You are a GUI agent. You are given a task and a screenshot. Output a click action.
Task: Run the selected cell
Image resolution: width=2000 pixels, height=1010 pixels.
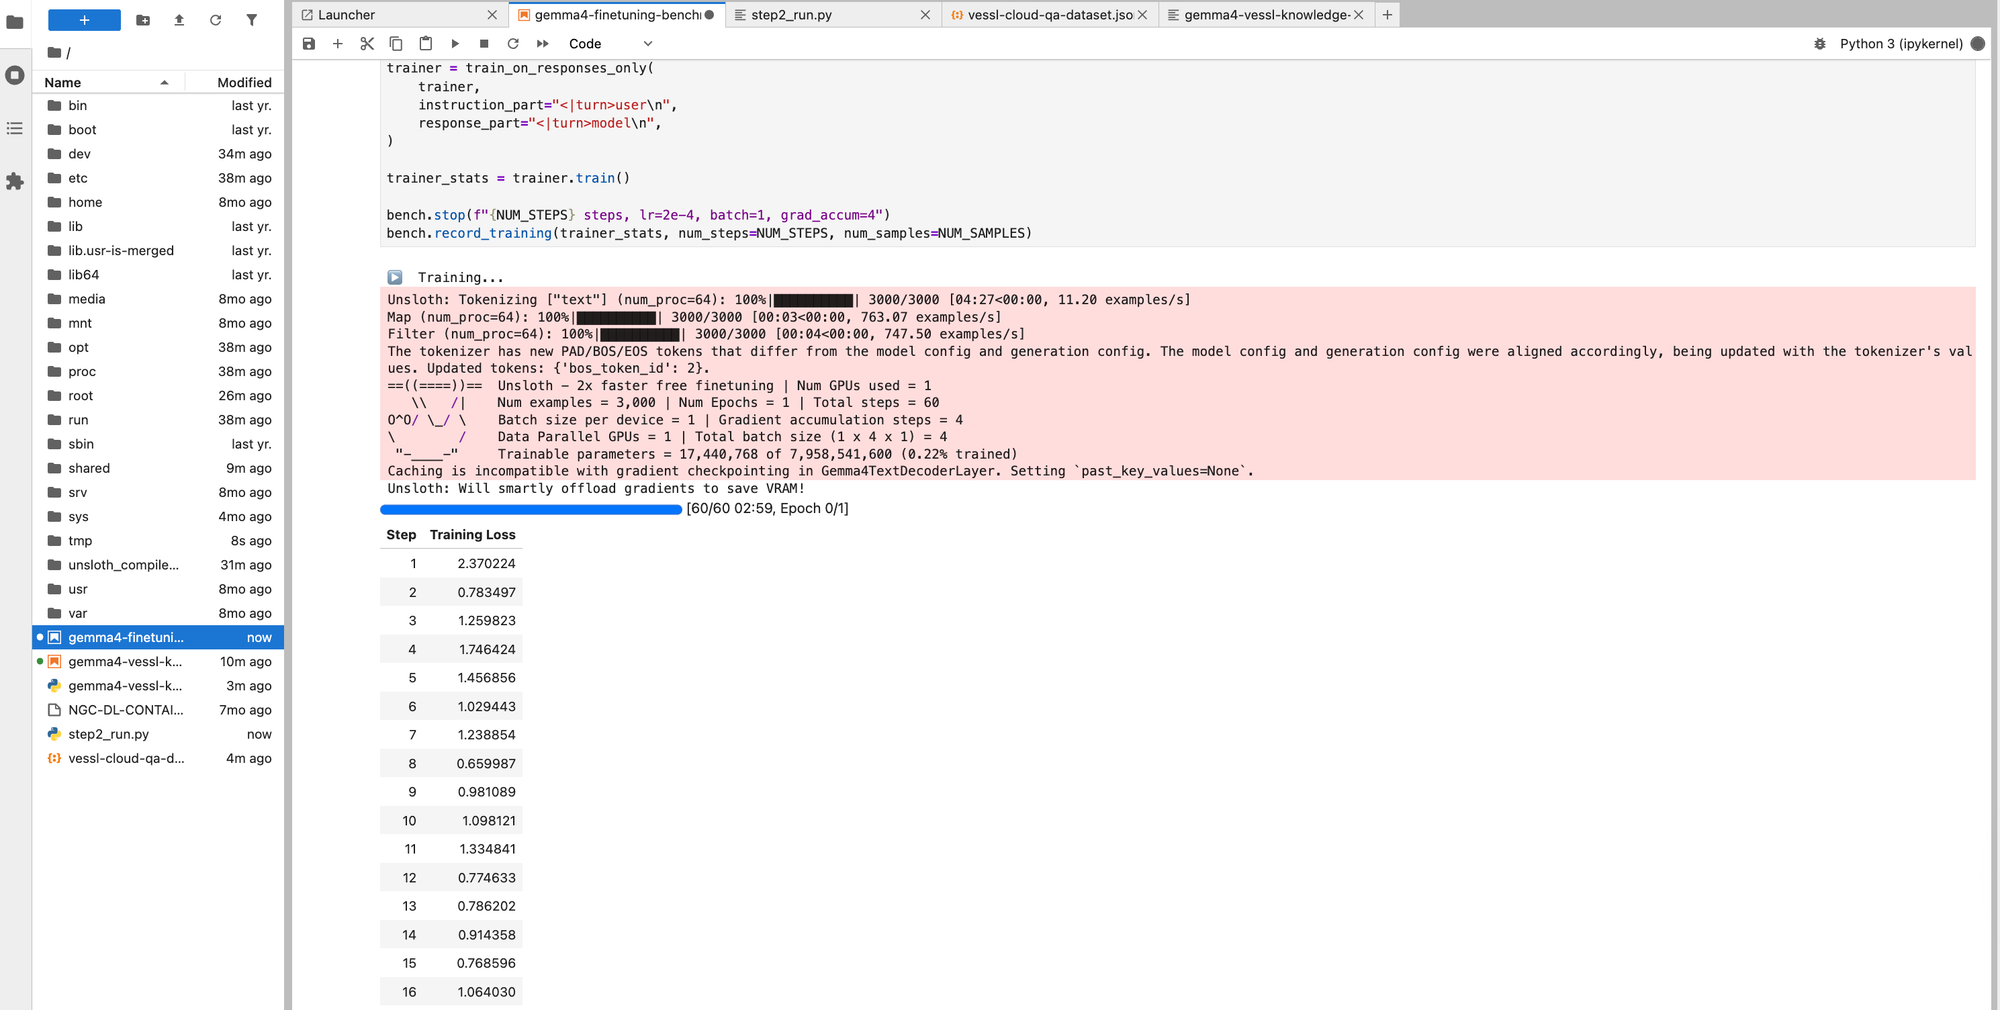coord(455,44)
